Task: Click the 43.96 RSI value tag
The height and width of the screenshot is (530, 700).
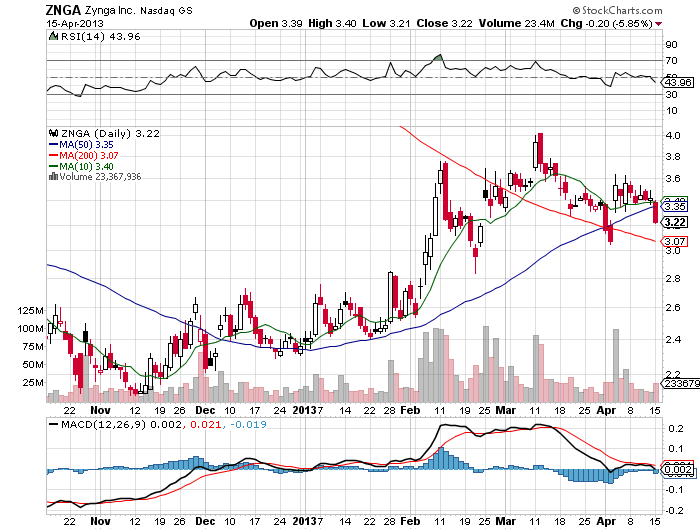Action: (678, 83)
